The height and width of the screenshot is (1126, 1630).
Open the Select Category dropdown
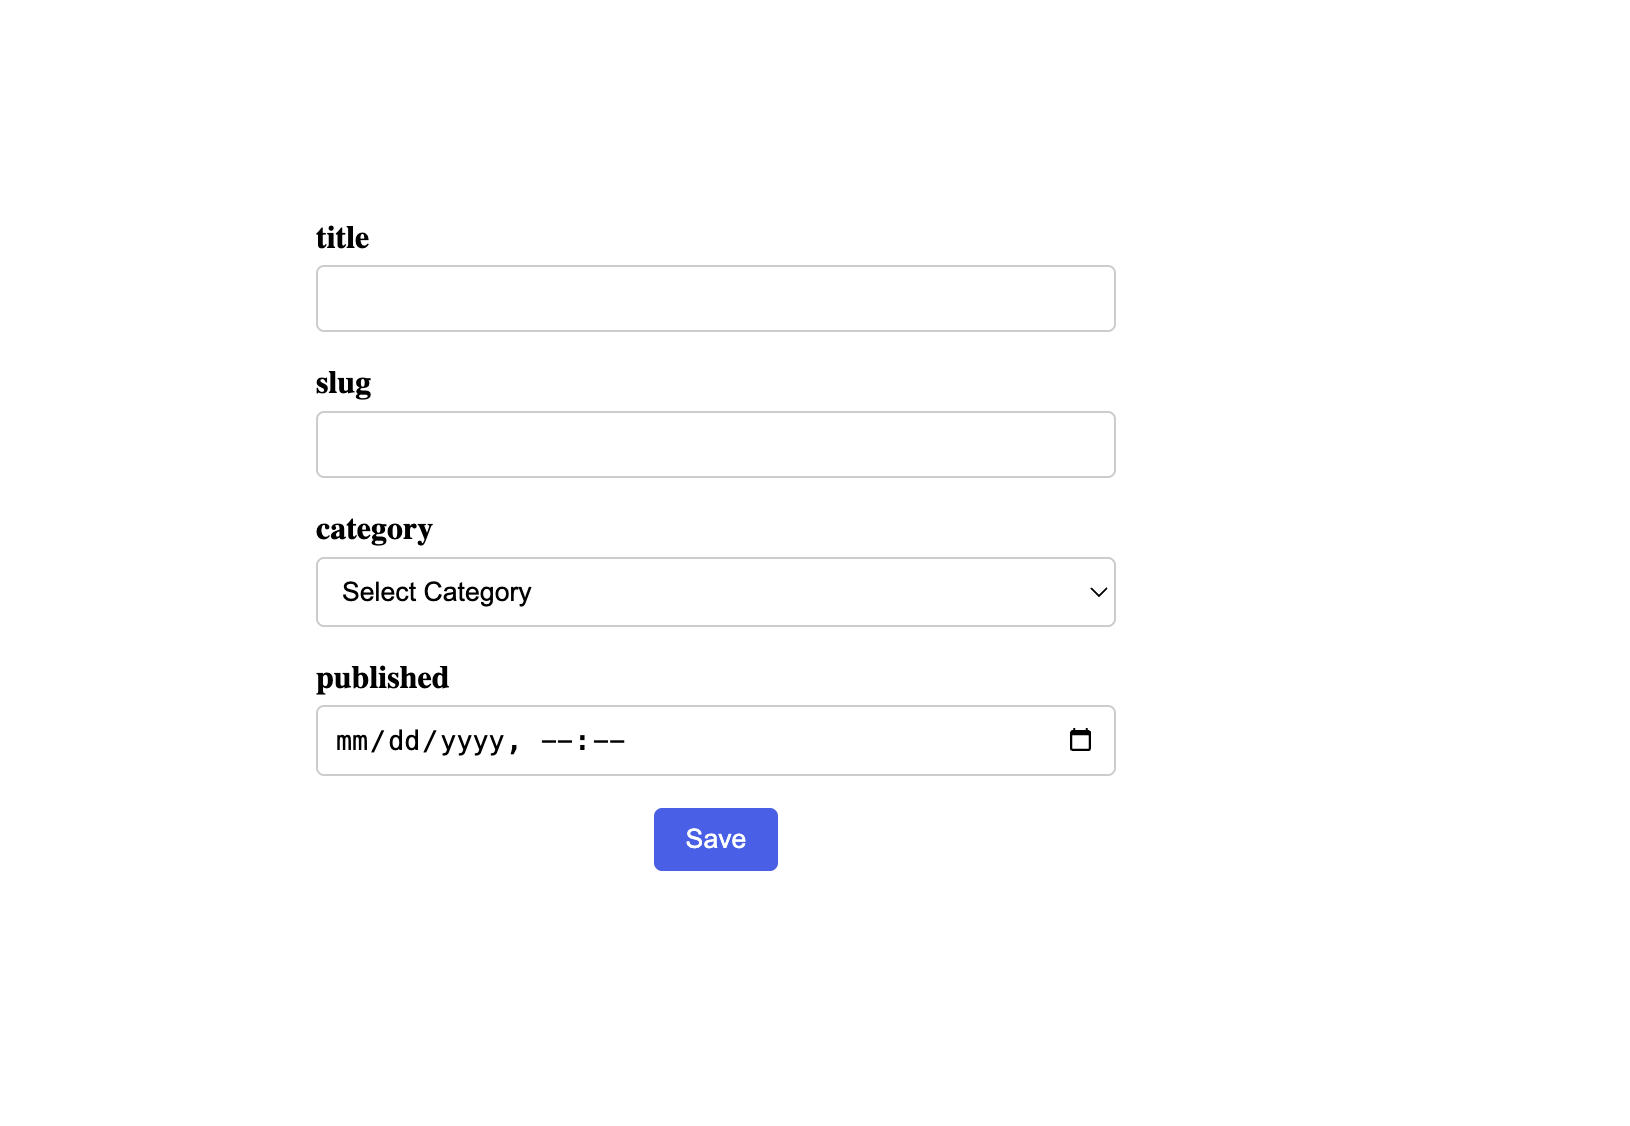[x=715, y=591]
